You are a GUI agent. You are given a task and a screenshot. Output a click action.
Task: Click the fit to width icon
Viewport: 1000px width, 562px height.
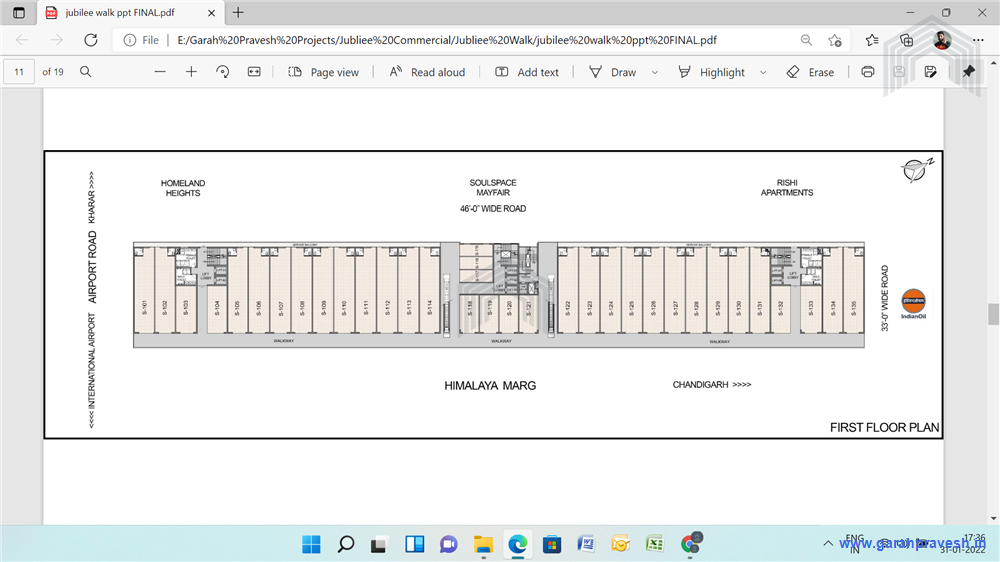pos(254,72)
